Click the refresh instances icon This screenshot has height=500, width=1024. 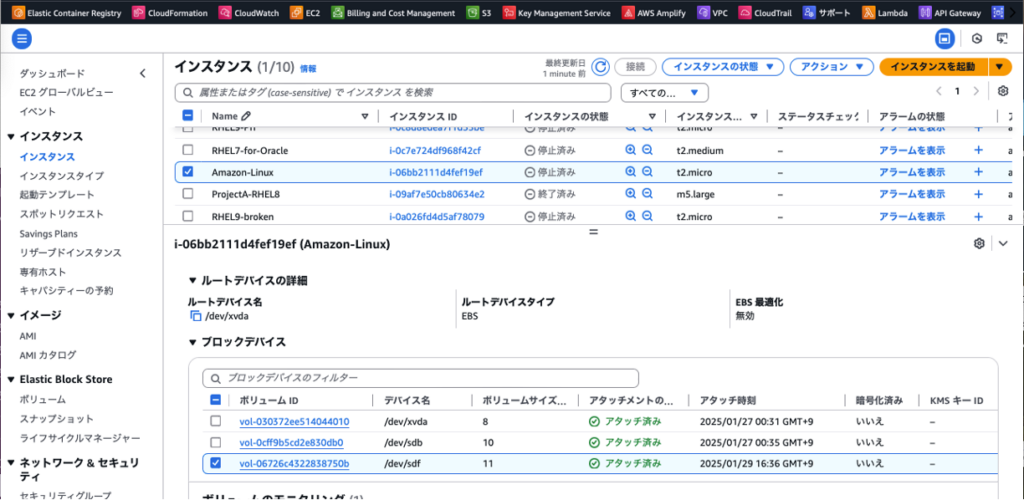(x=600, y=67)
